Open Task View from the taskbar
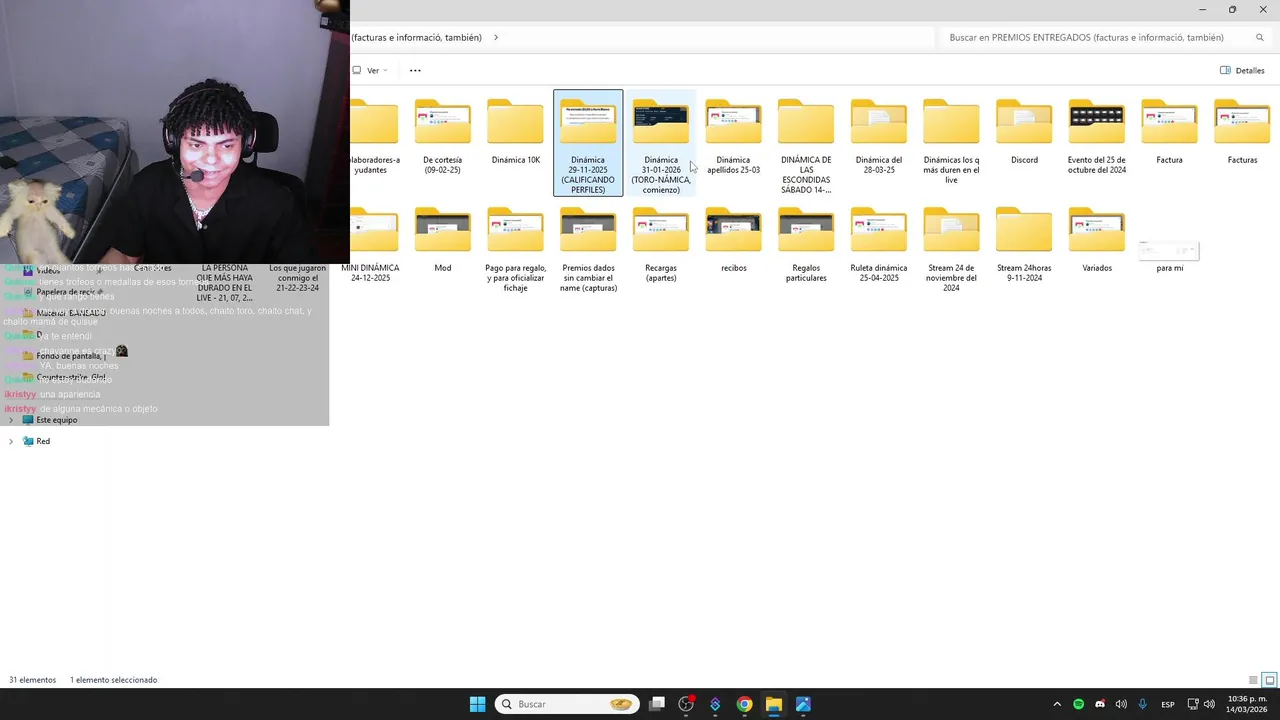The width and height of the screenshot is (1280, 720). [x=657, y=704]
